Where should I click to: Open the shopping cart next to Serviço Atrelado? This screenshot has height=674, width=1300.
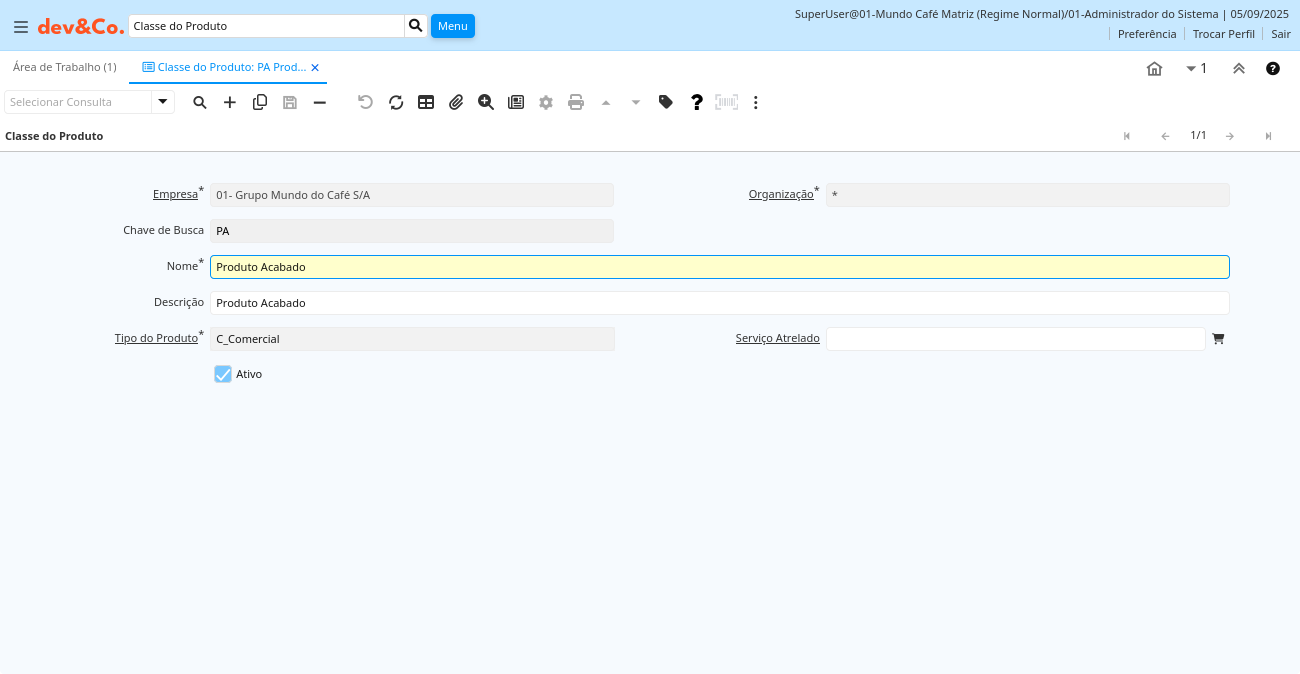click(1218, 339)
